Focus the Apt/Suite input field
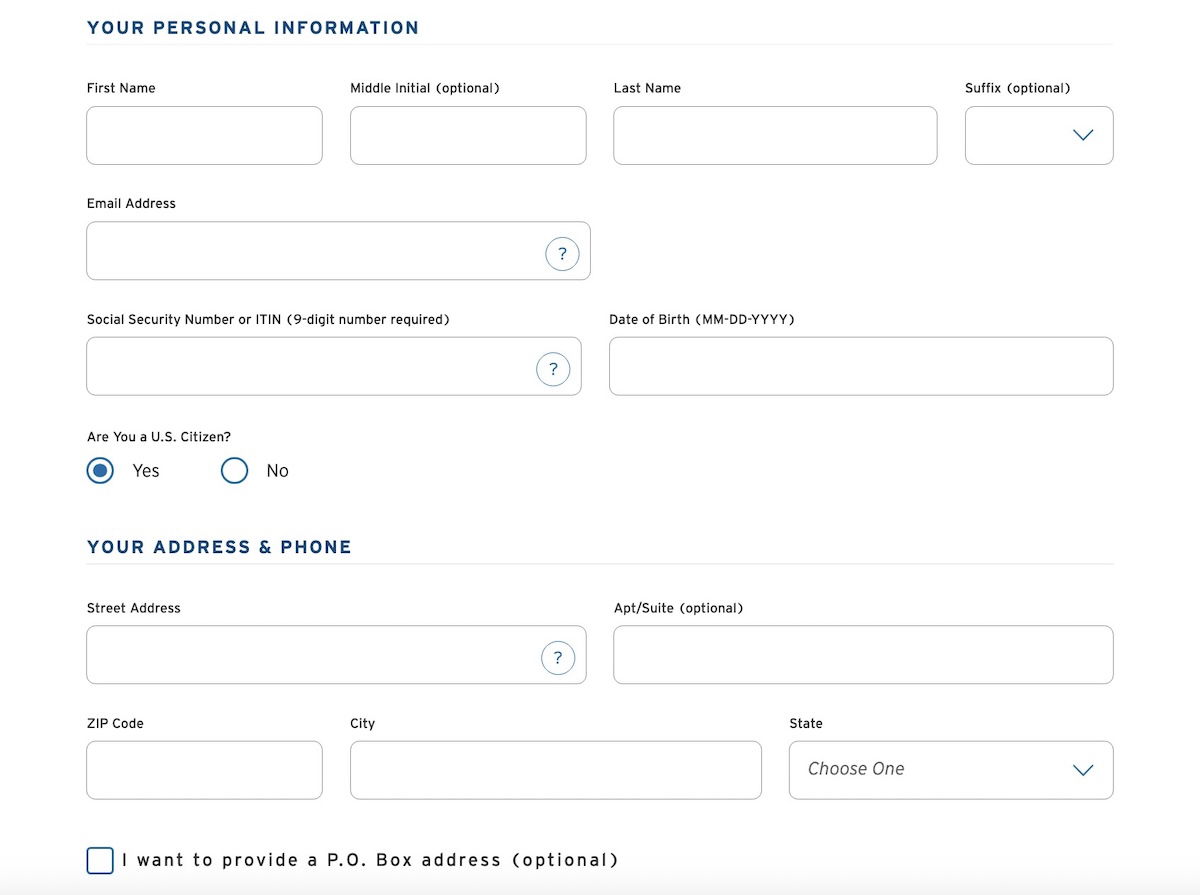The height and width of the screenshot is (895, 1200). pyautogui.click(x=863, y=655)
